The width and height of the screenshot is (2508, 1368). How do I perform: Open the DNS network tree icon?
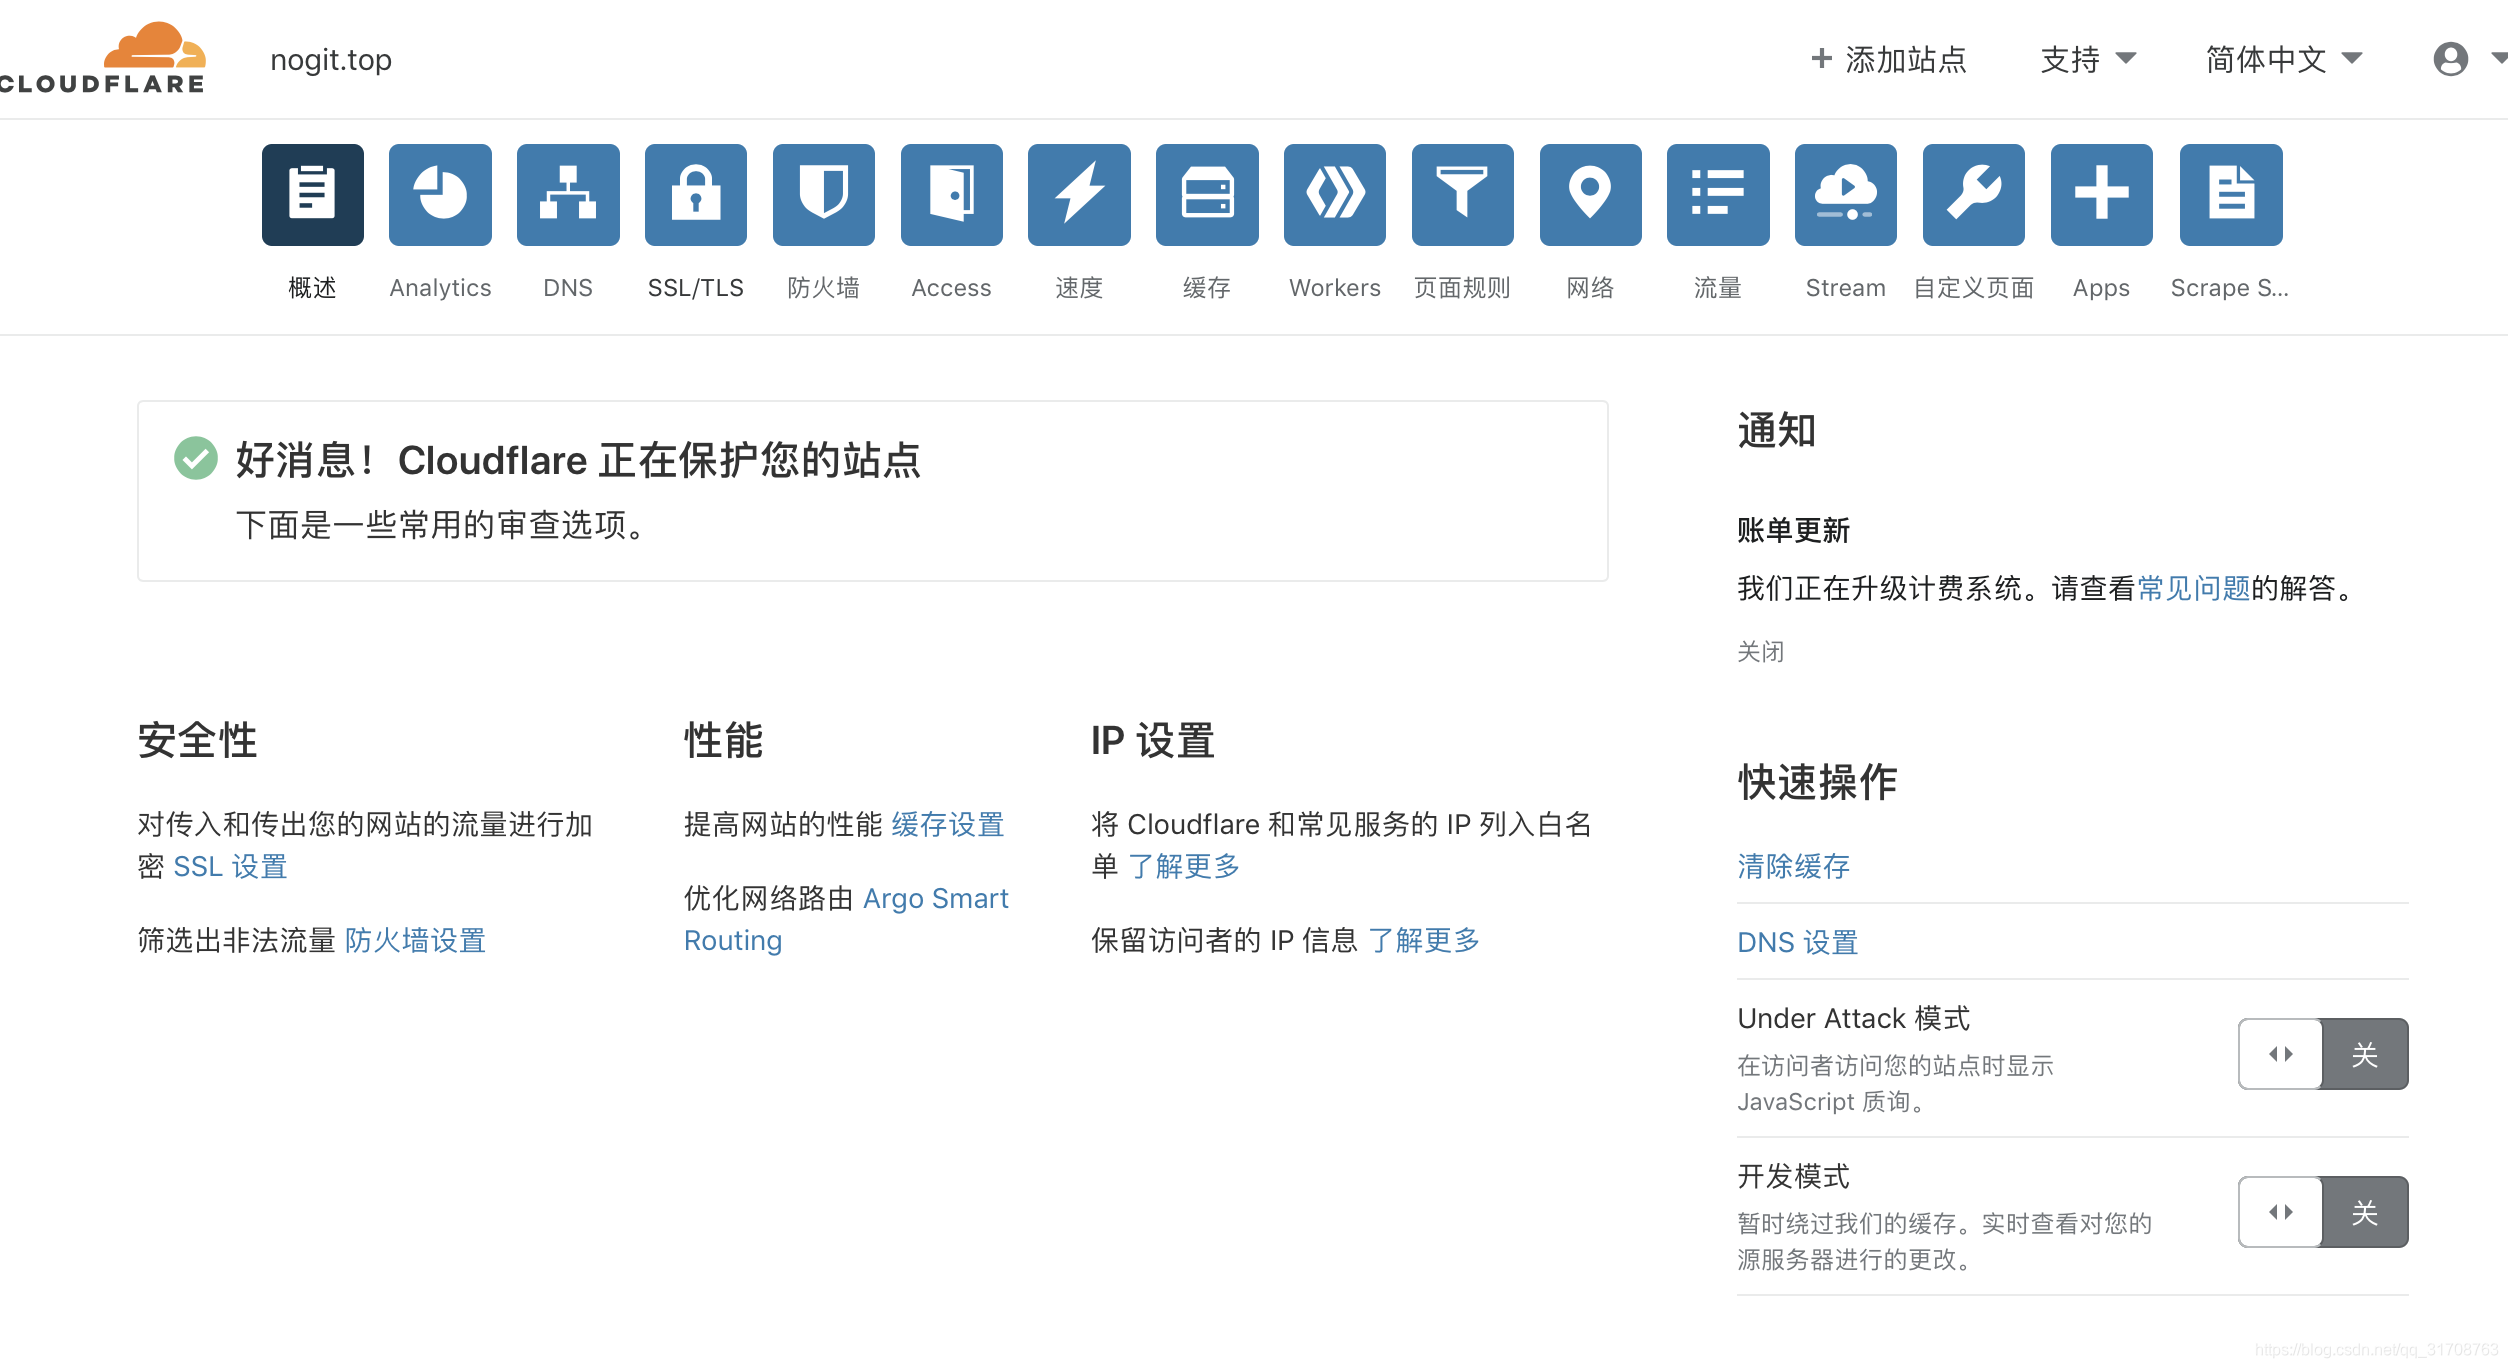[x=568, y=194]
